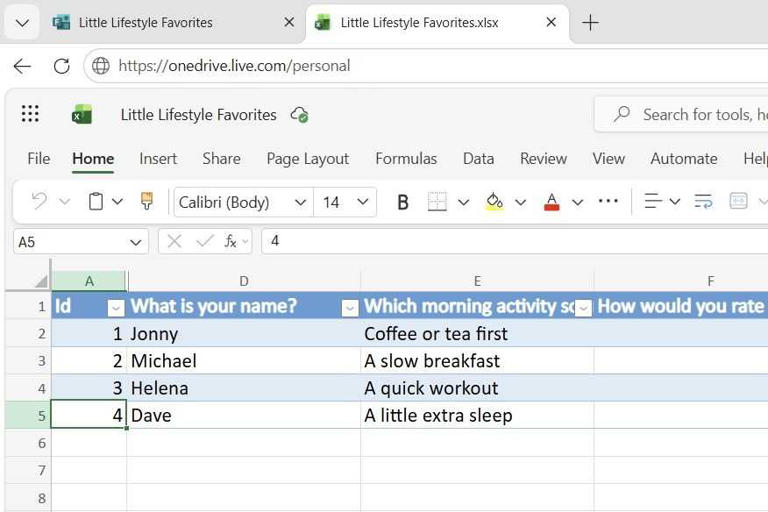Select the row 3 header
This screenshot has width=768, height=512.
[28, 361]
